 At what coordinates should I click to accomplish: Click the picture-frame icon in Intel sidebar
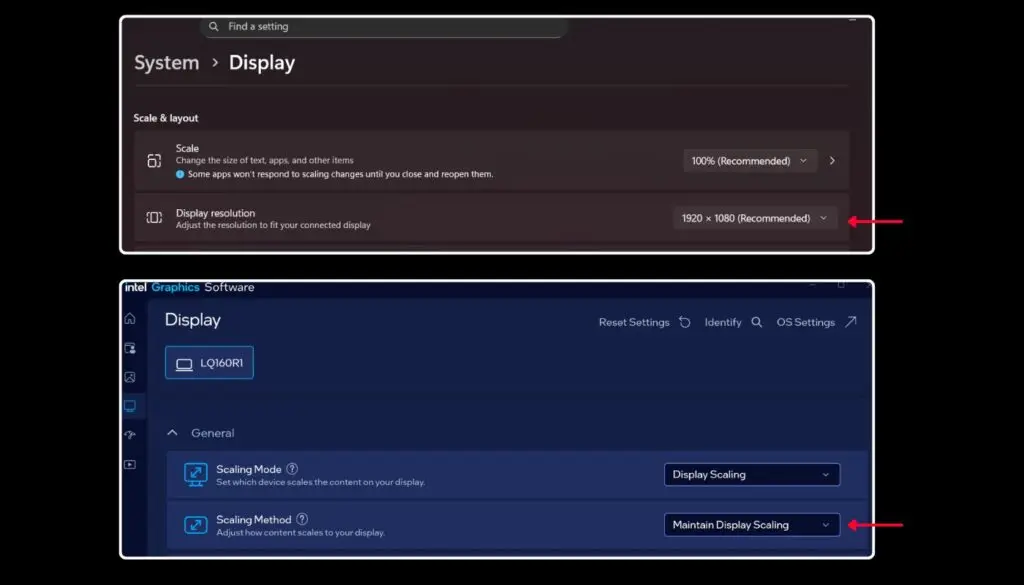coord(130,377)
